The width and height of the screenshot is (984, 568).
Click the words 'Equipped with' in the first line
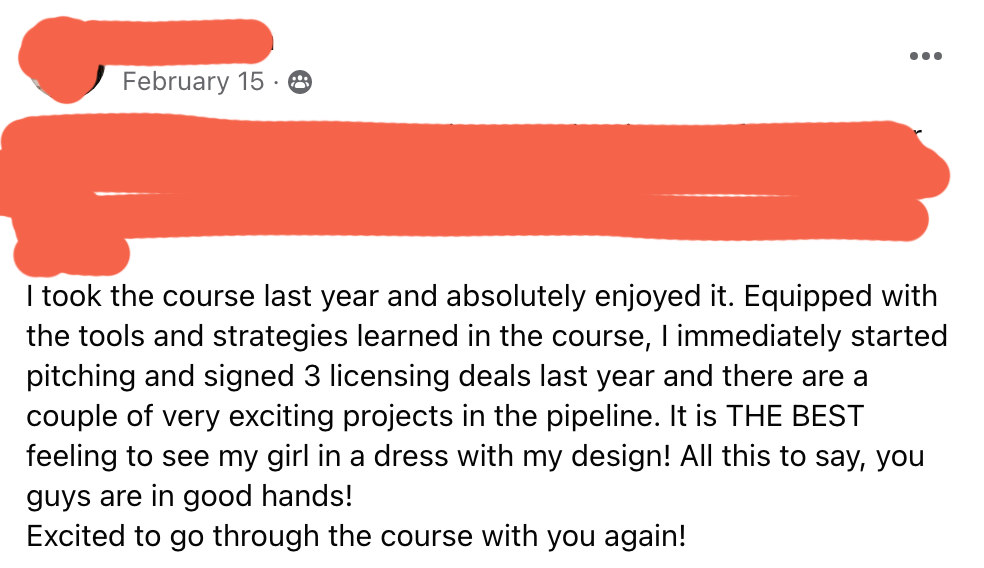(x=840, y=296)
